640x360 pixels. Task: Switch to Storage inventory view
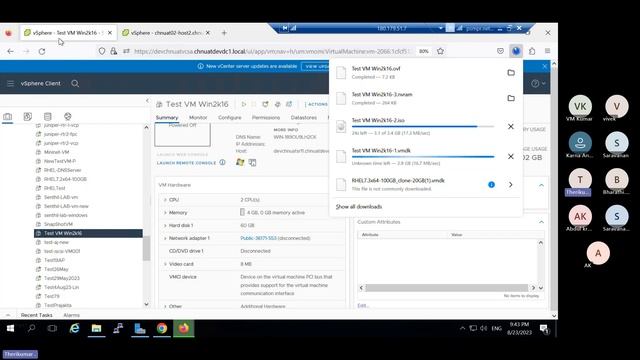[48, 116]
